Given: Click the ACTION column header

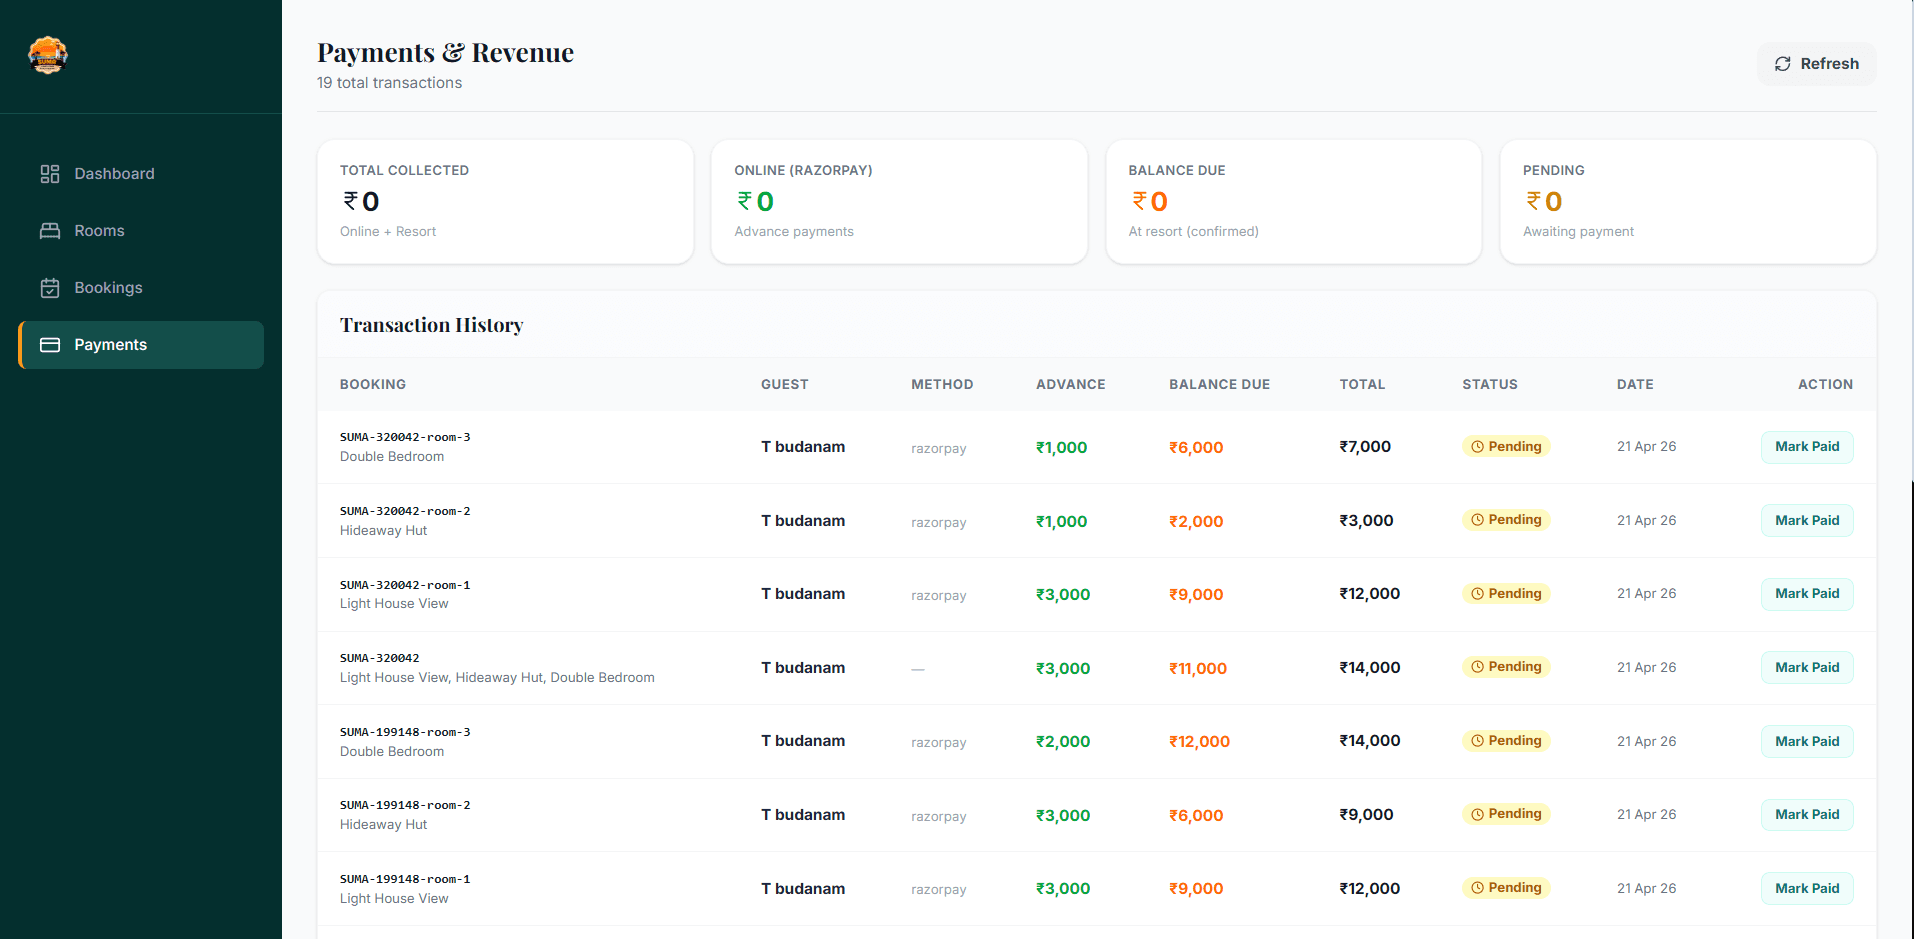Looking at the screenshot, I should coord(1825,384).
